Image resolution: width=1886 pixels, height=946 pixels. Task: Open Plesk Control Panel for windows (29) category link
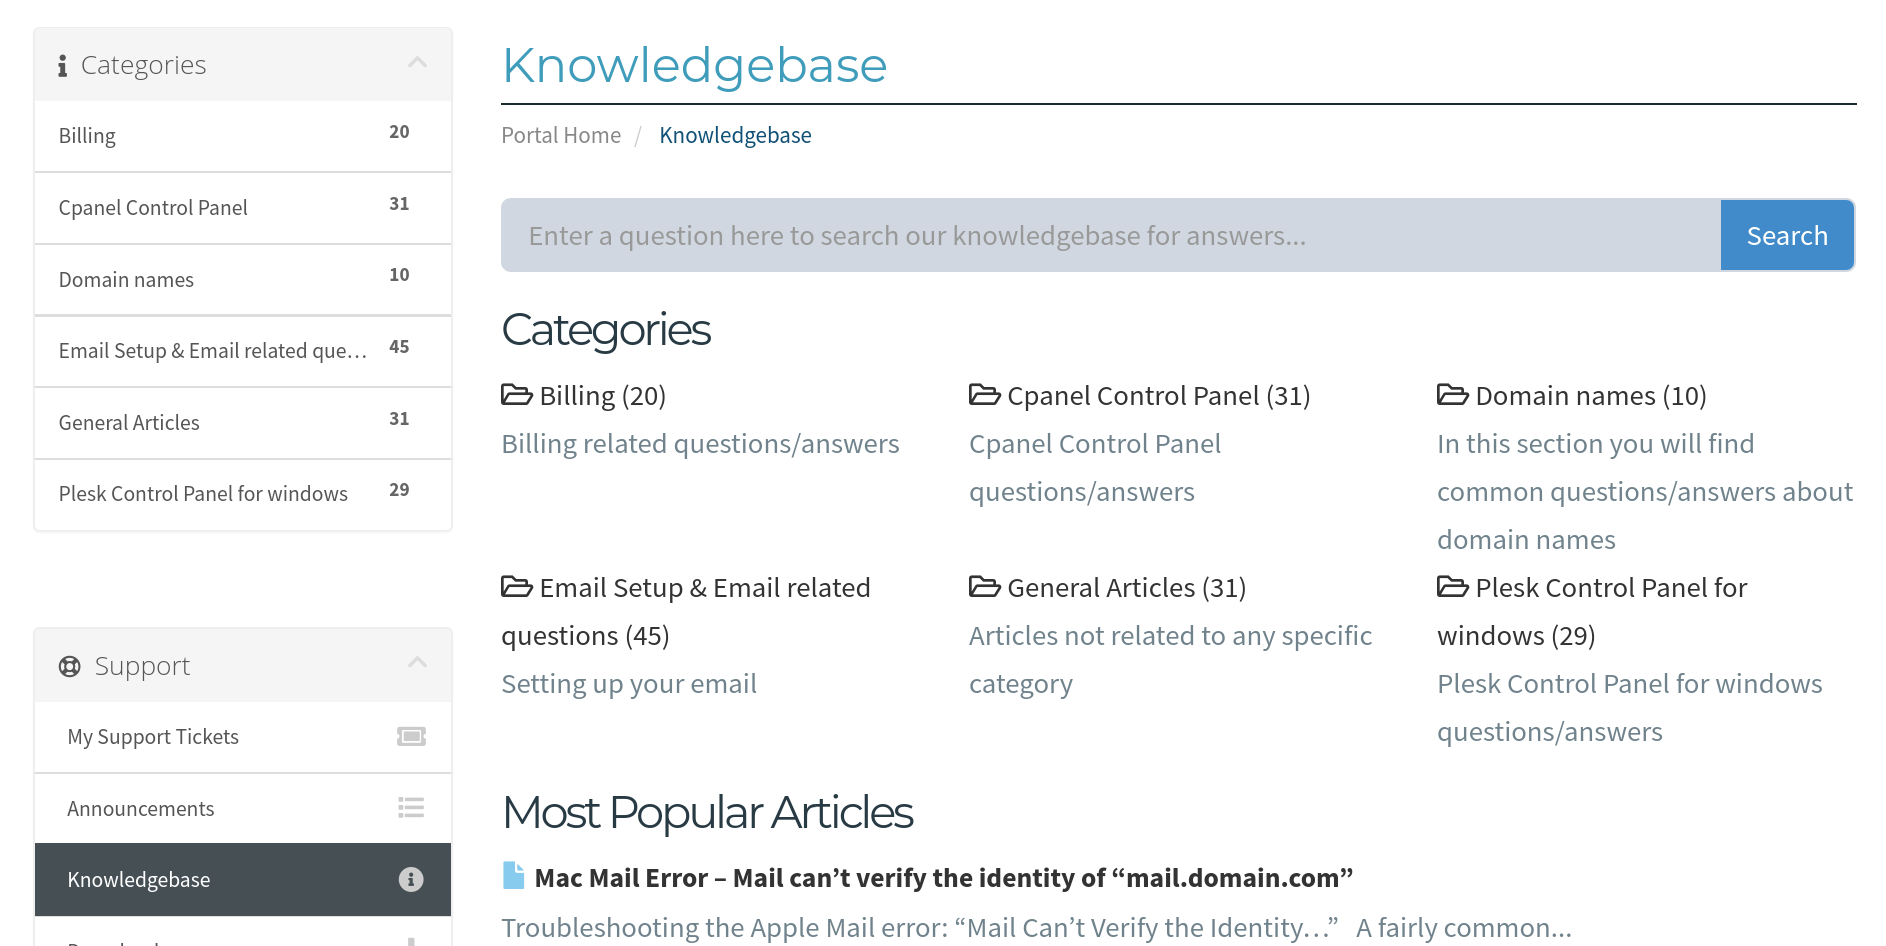1592,611
